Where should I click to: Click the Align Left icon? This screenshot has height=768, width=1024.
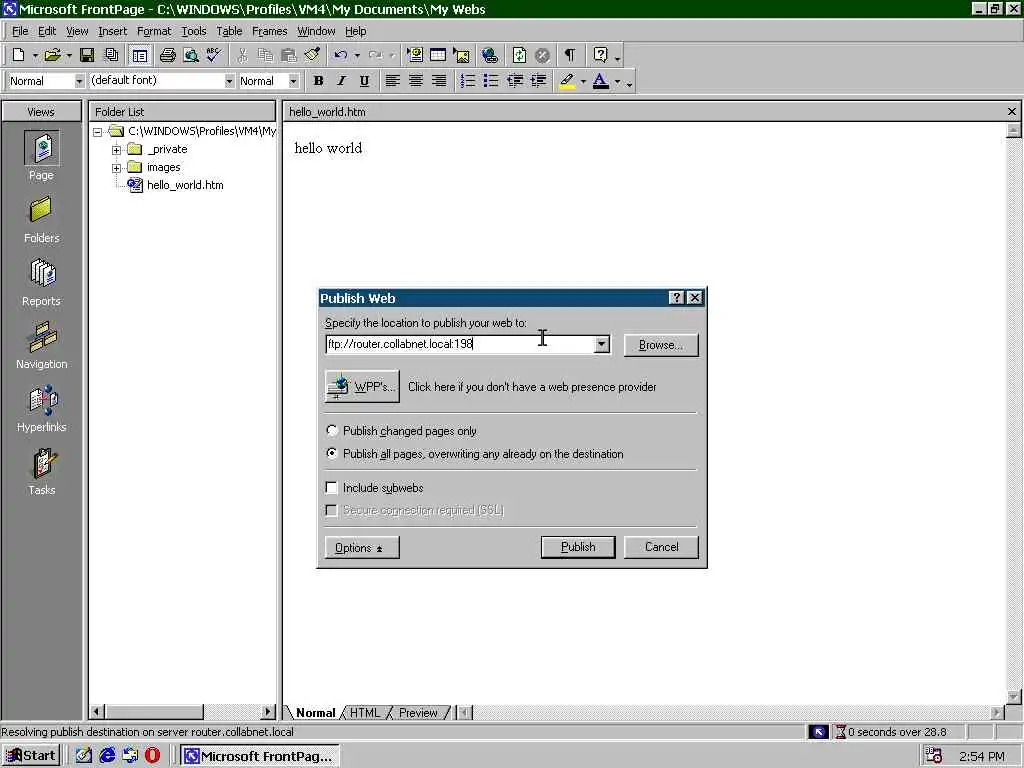(x=392, y=81)
